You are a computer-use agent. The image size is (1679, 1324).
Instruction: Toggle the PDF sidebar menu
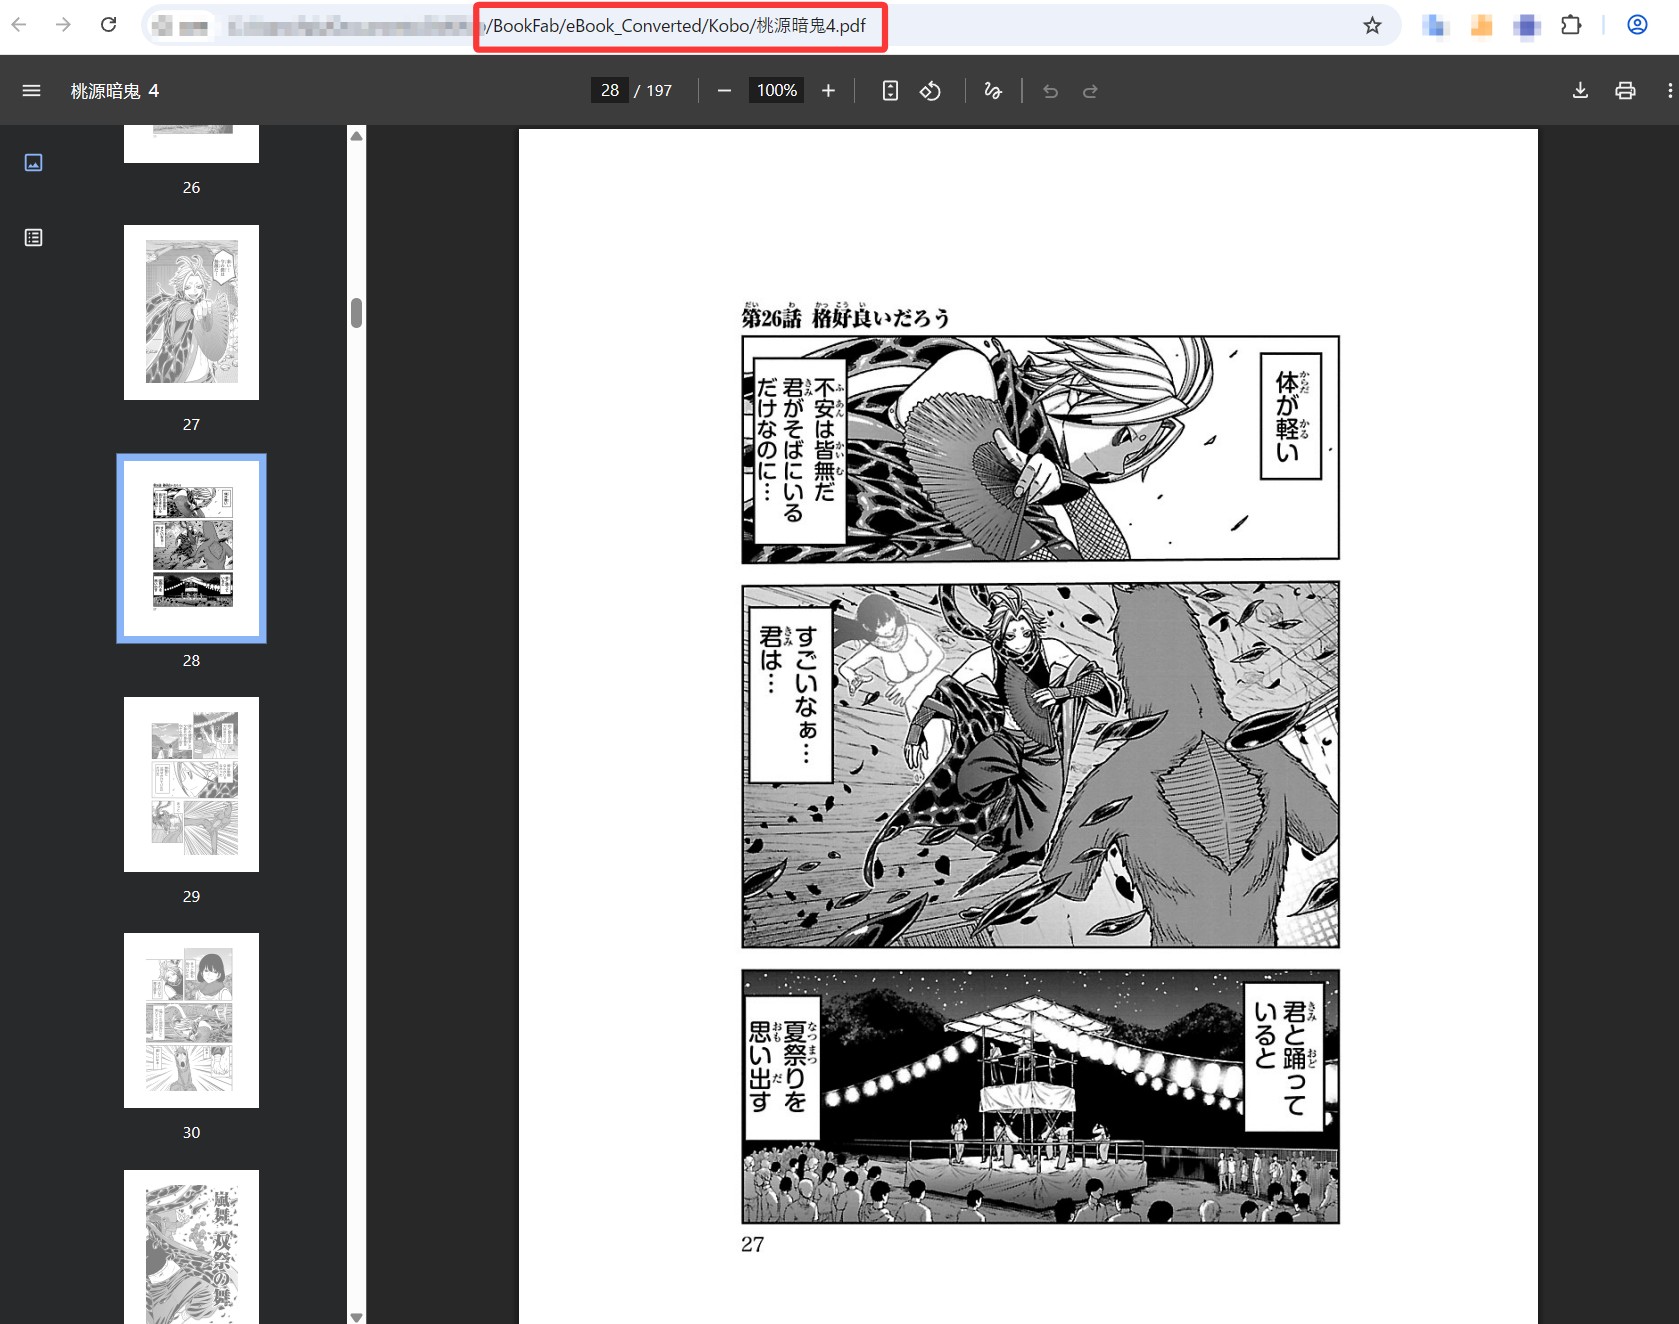point(31,91)
